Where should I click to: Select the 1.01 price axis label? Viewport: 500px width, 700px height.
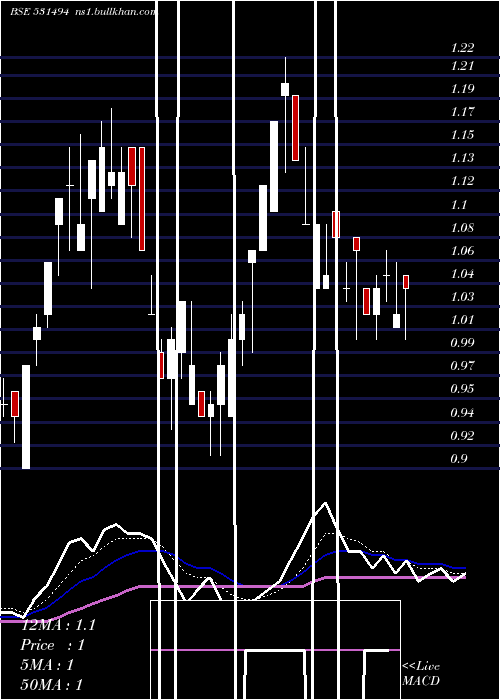click(462, 320)
